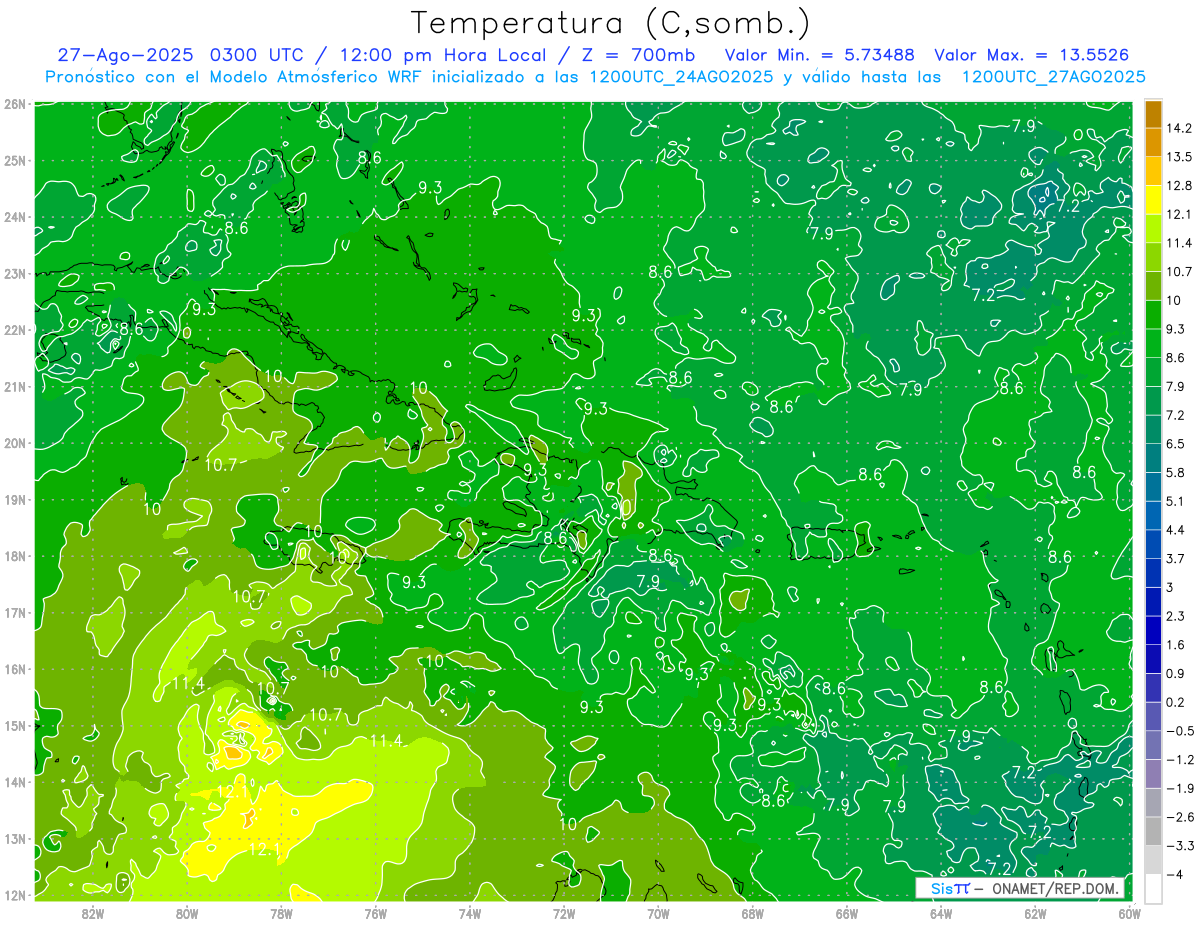Click the '78W' longitude axis label
1200x927 pixels.
(281, 913)
